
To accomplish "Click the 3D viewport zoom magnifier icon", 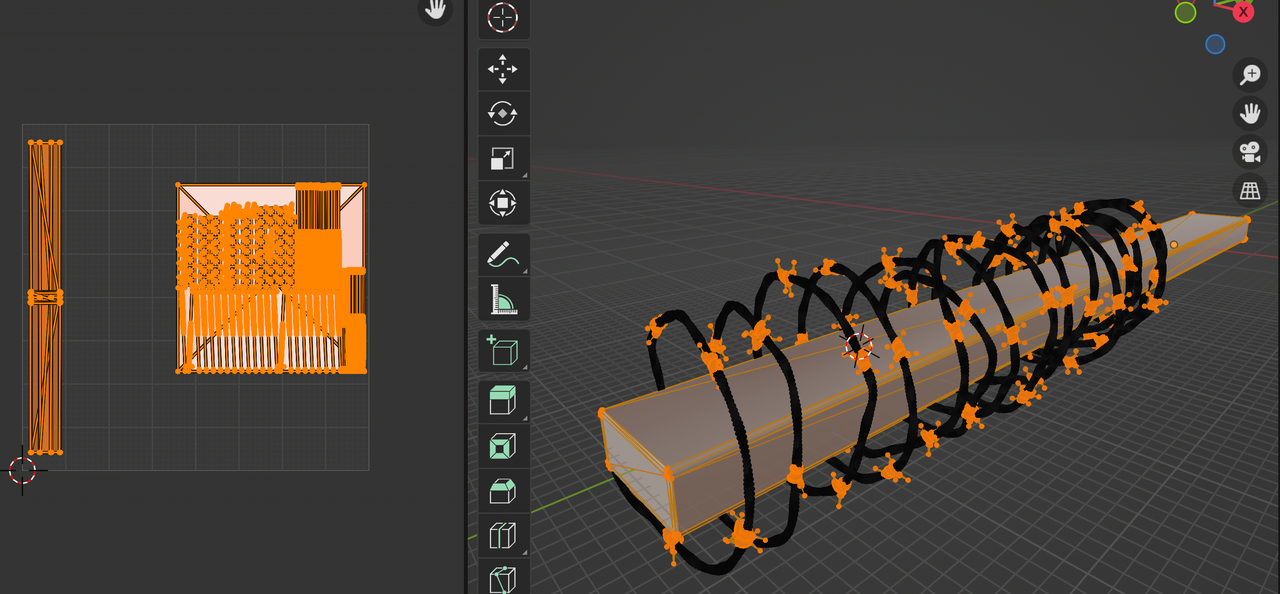I will 1250,74.
